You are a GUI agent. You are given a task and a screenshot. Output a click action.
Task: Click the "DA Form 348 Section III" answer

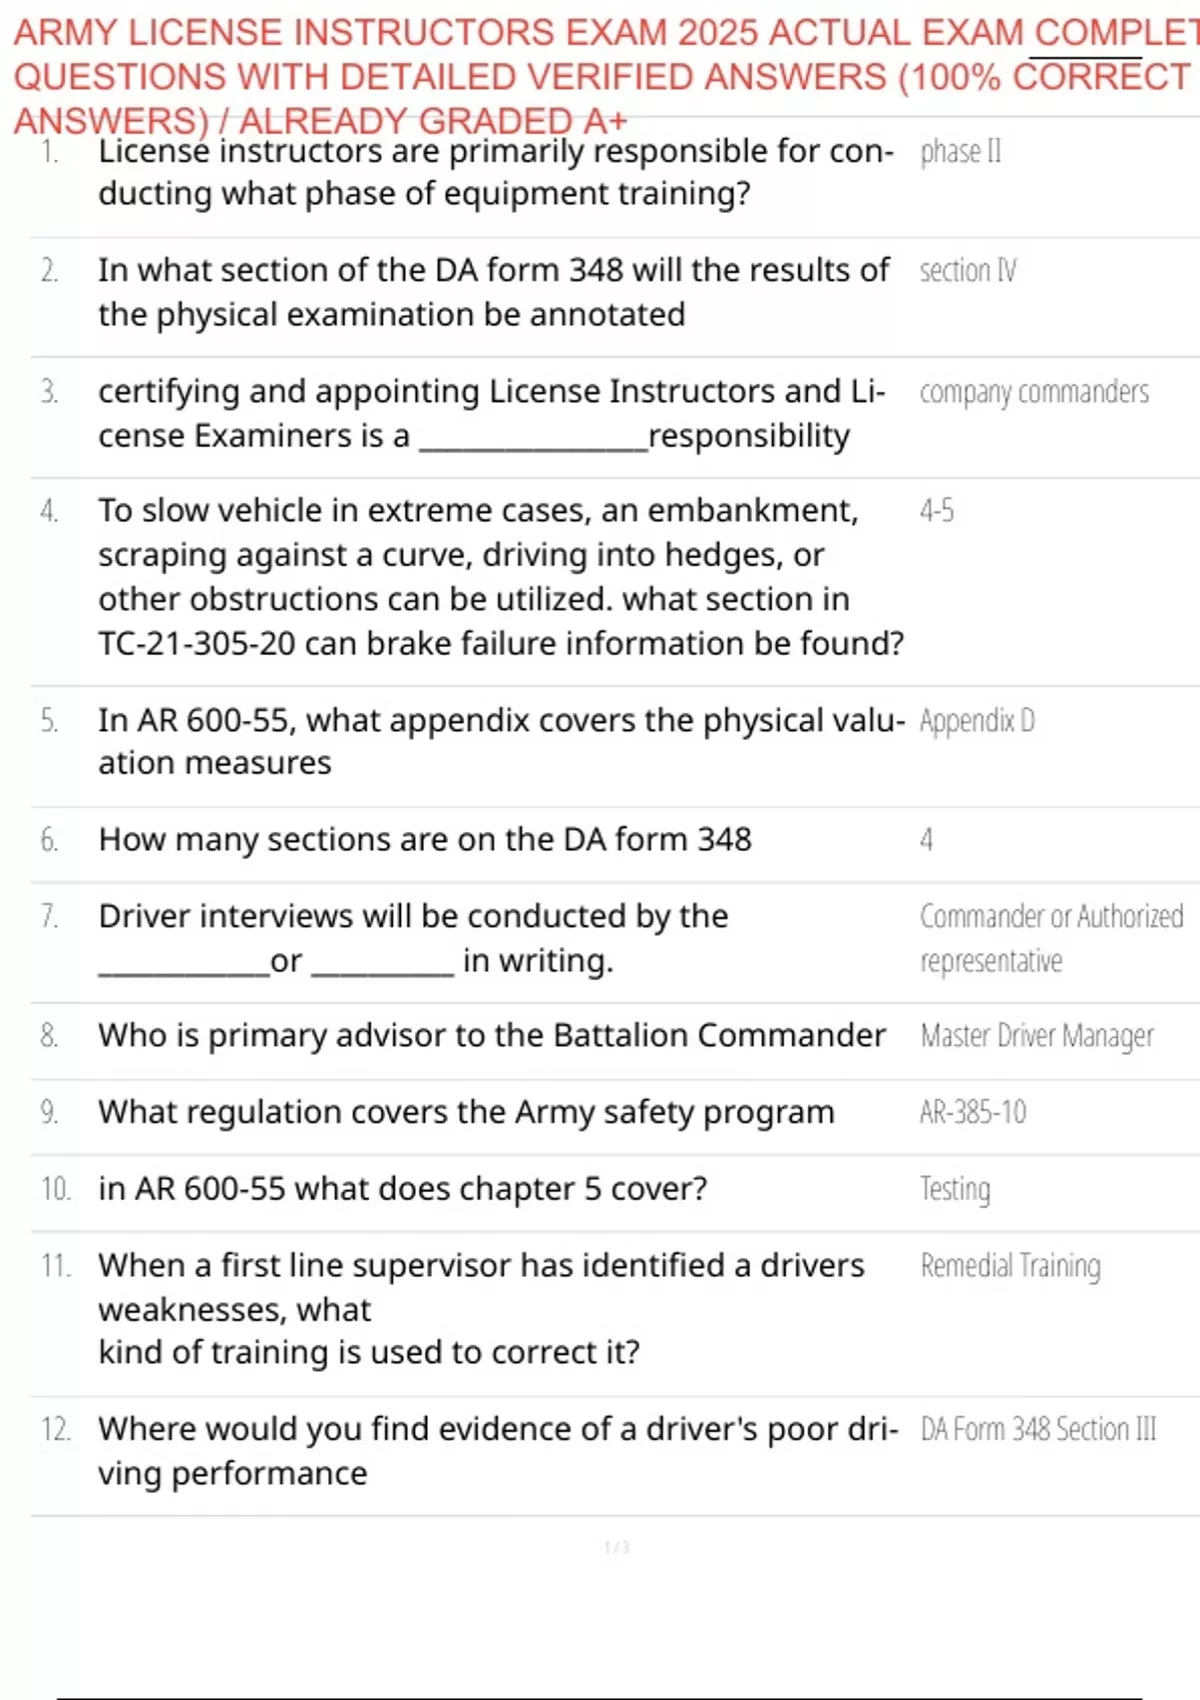pyautogui.click(x=1038, y=1430)
